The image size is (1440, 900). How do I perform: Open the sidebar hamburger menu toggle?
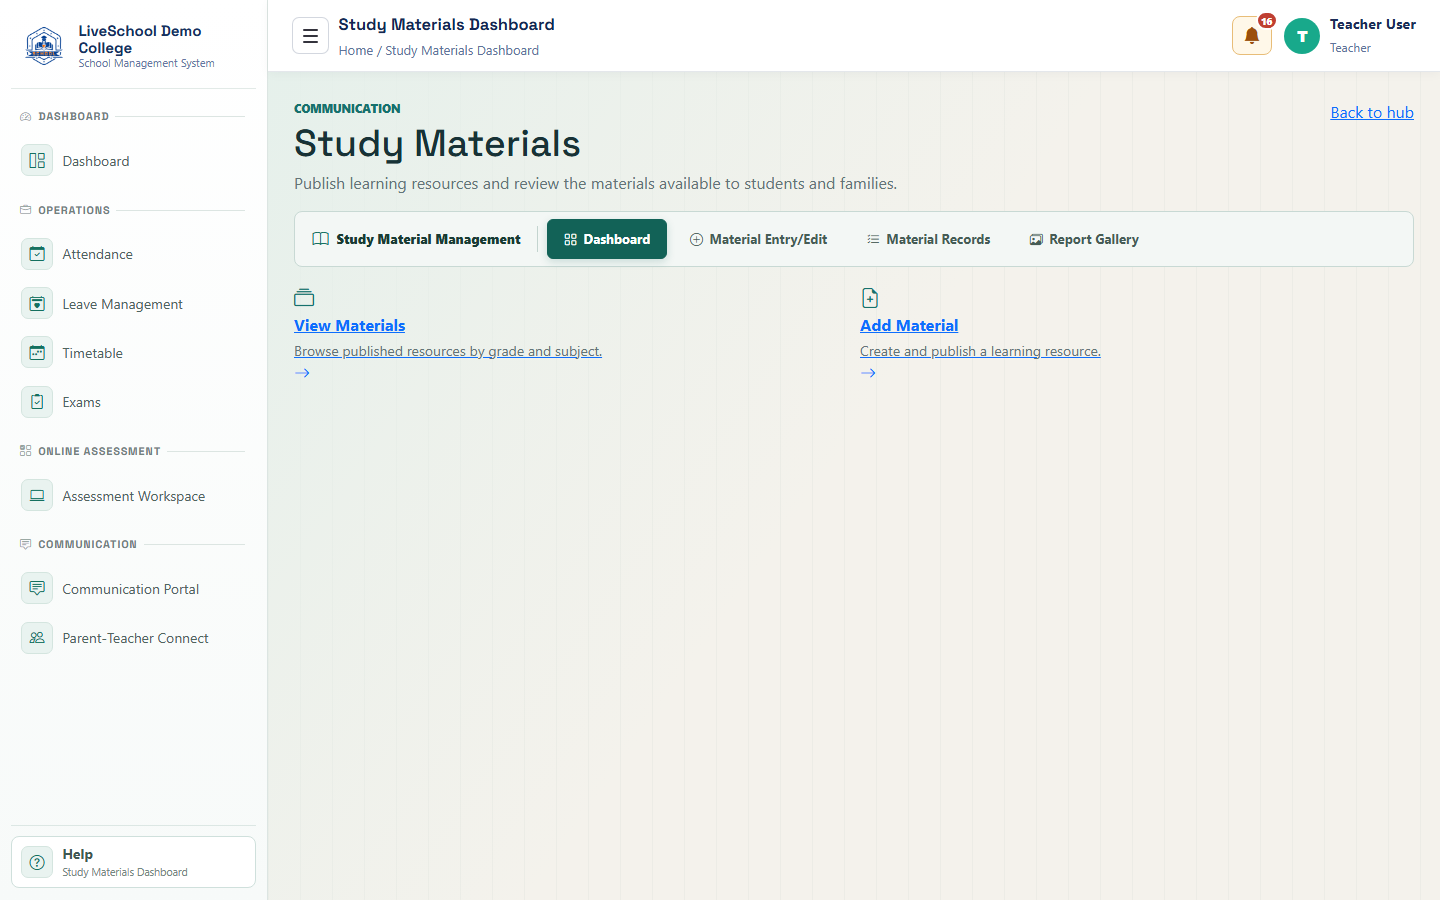(x=310, y=36)
